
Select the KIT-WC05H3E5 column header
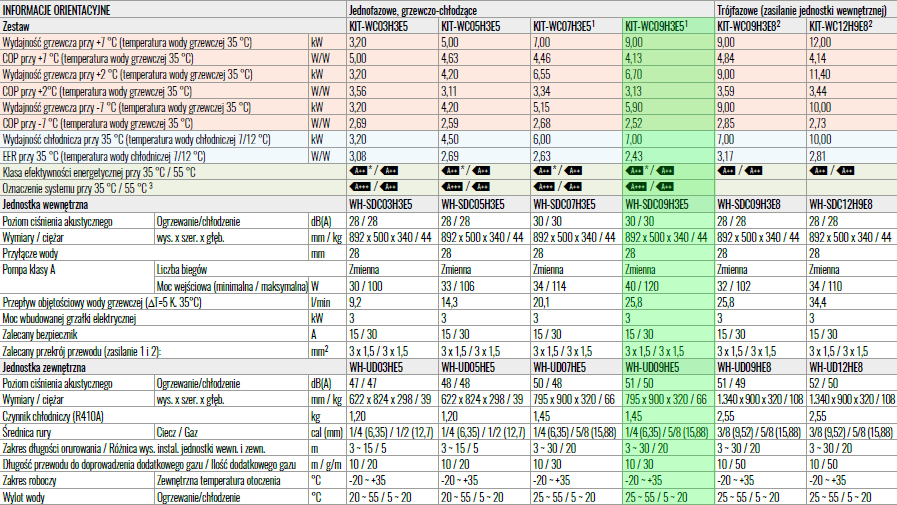(x=471, y=26)
